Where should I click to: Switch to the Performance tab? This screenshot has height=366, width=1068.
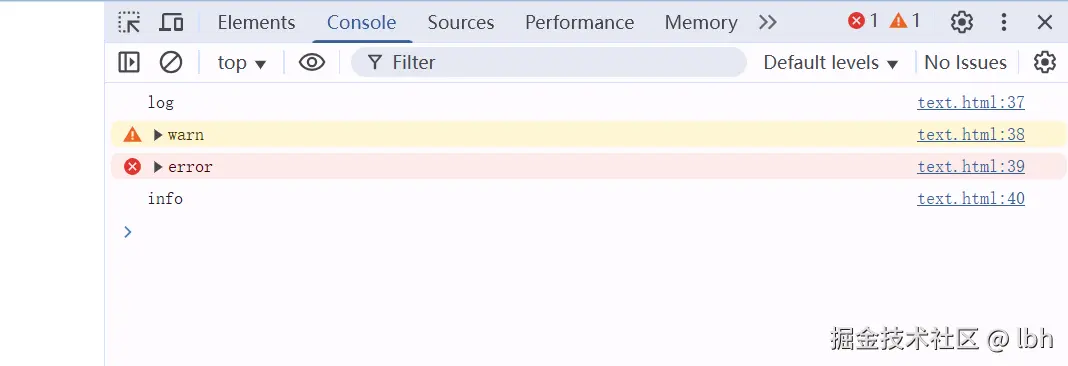[579, 22]
